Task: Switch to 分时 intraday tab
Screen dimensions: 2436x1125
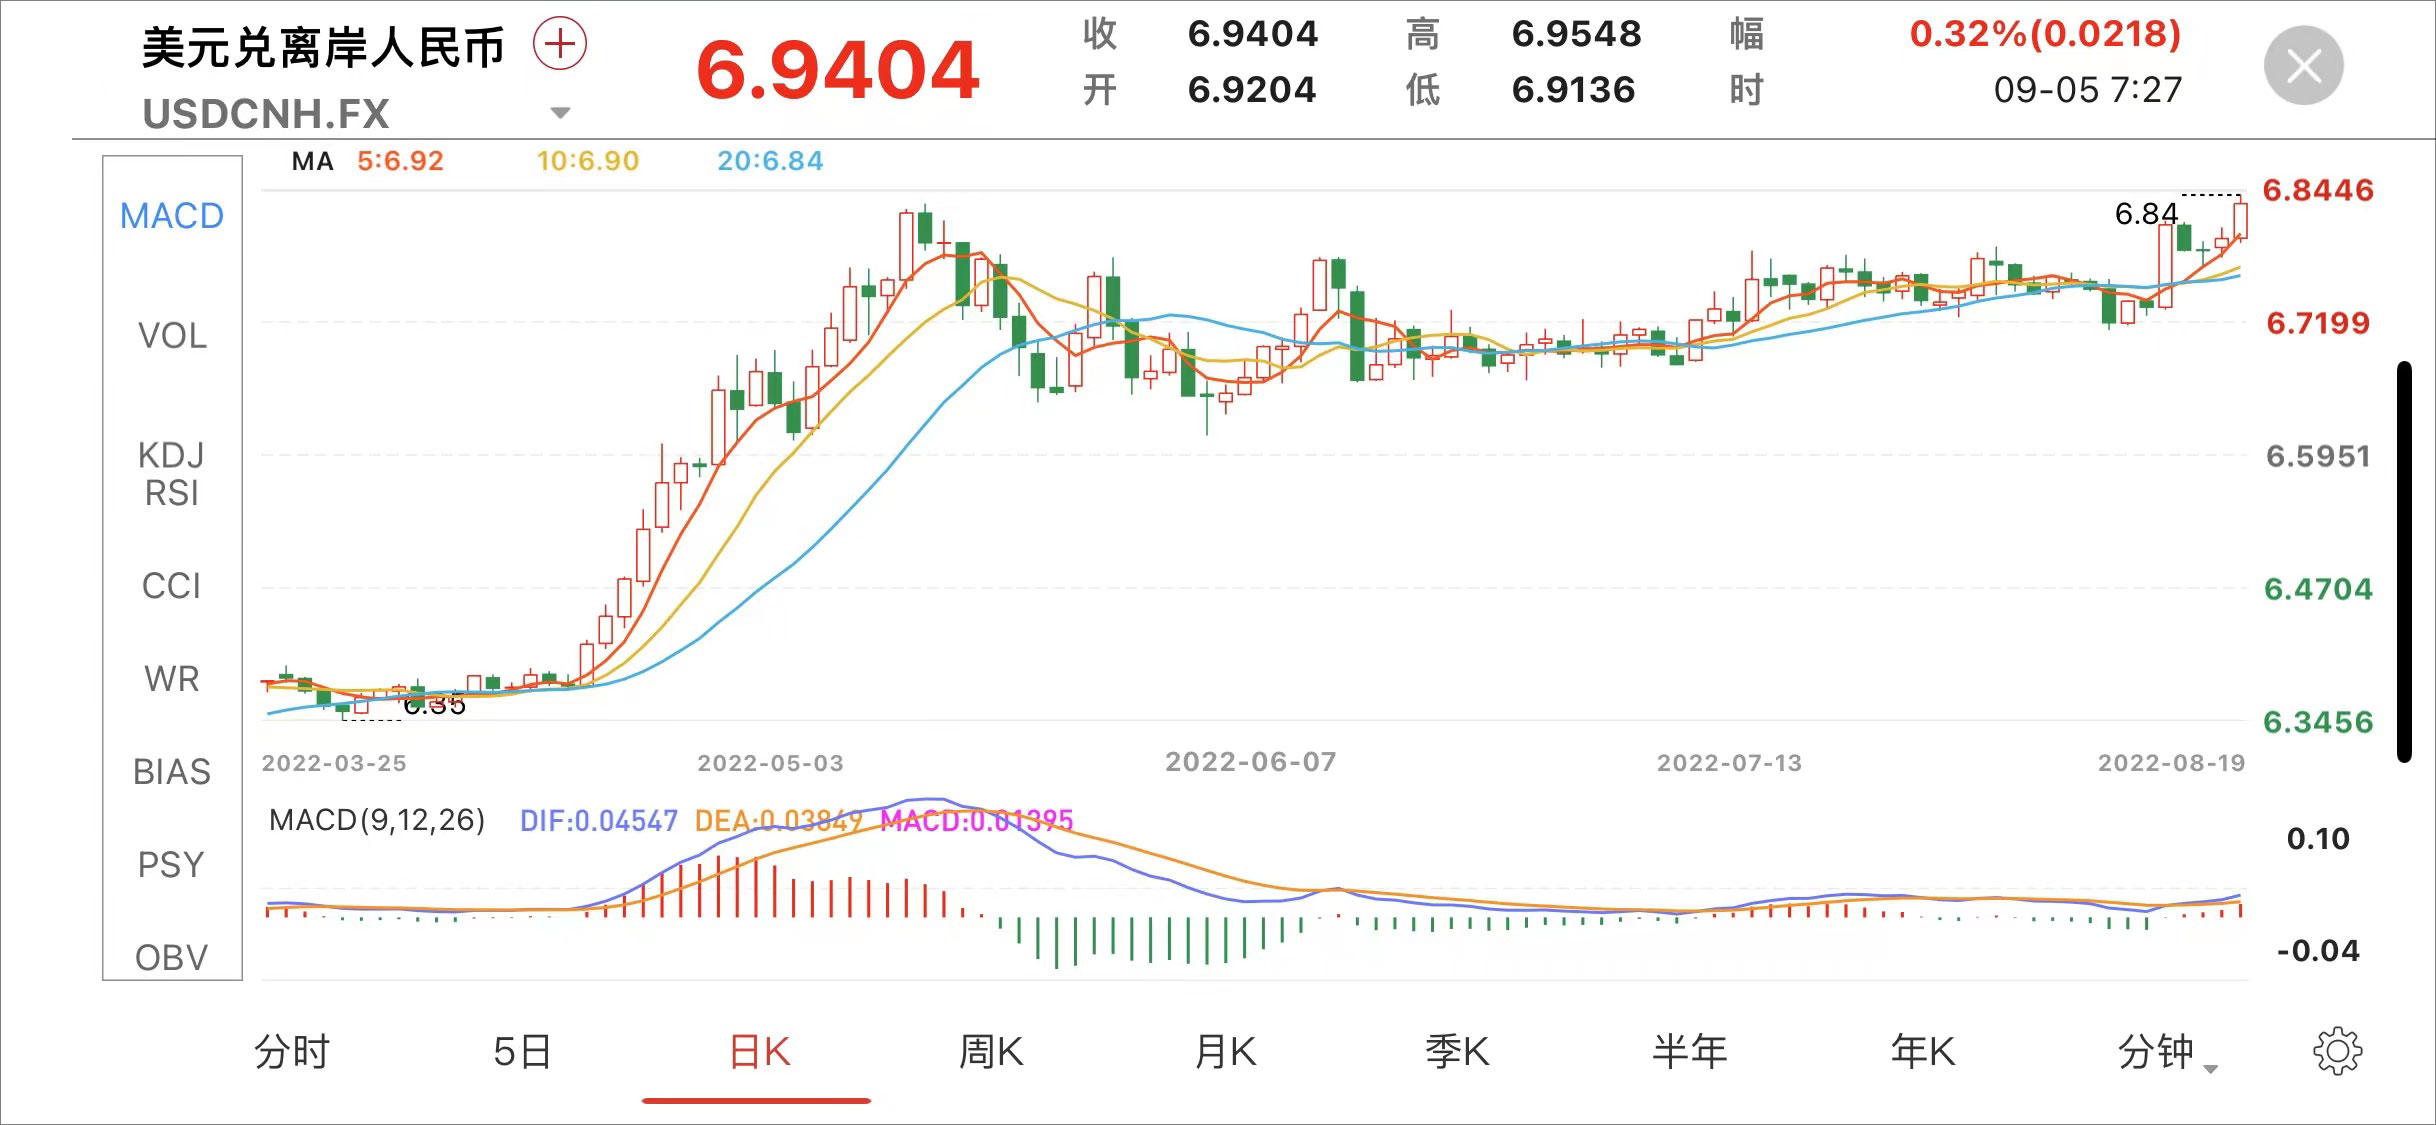Action: coord(292,1052)
